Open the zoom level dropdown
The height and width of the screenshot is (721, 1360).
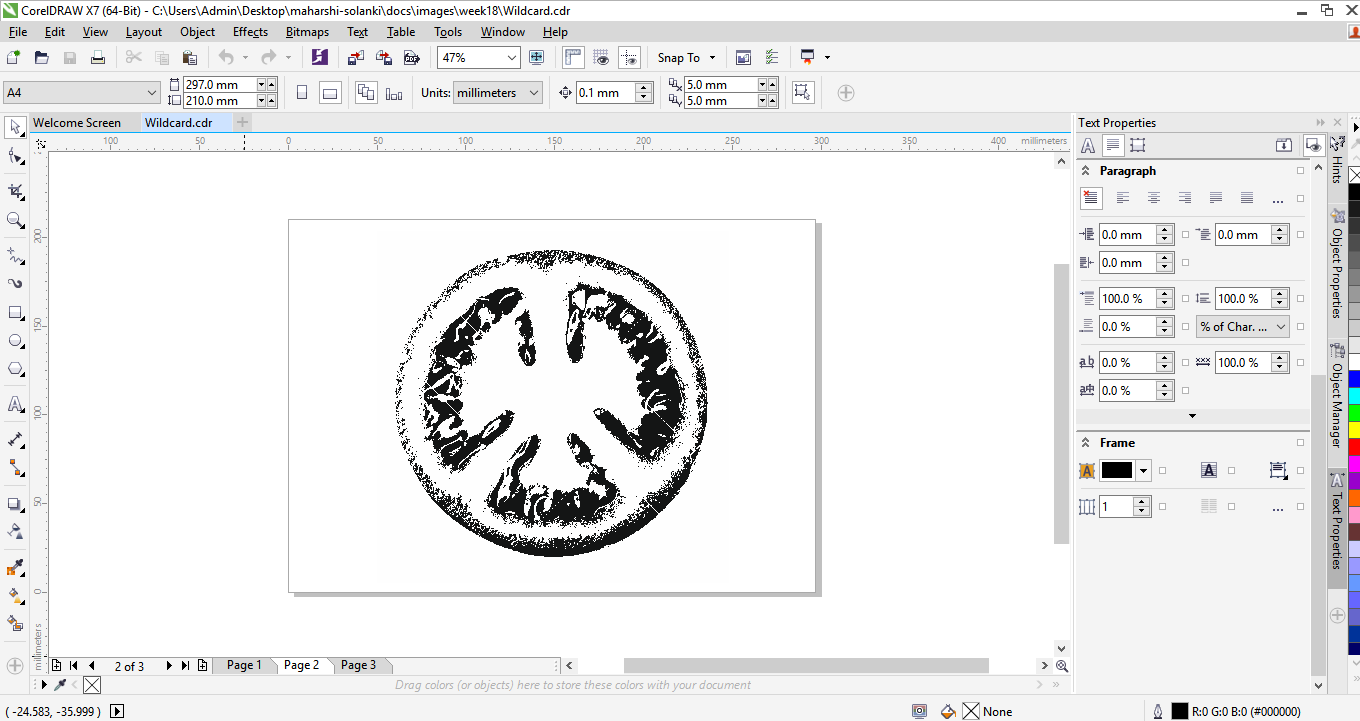click(512, 58)
